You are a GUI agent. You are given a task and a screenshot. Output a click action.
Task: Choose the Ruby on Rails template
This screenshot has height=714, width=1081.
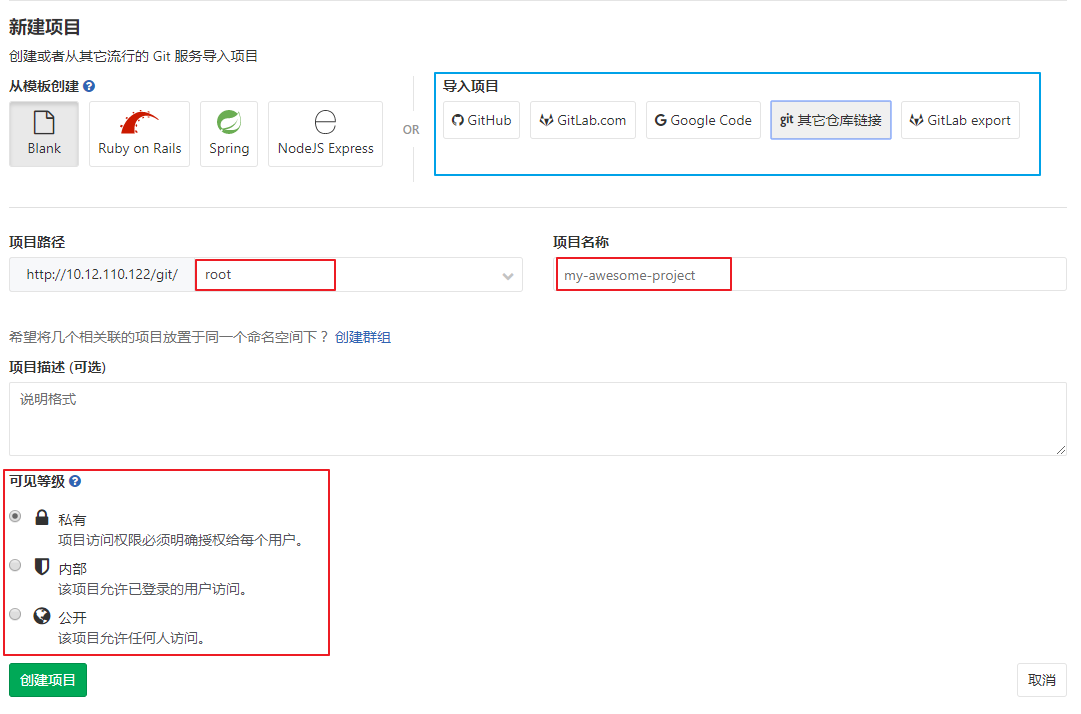point(139,124)
